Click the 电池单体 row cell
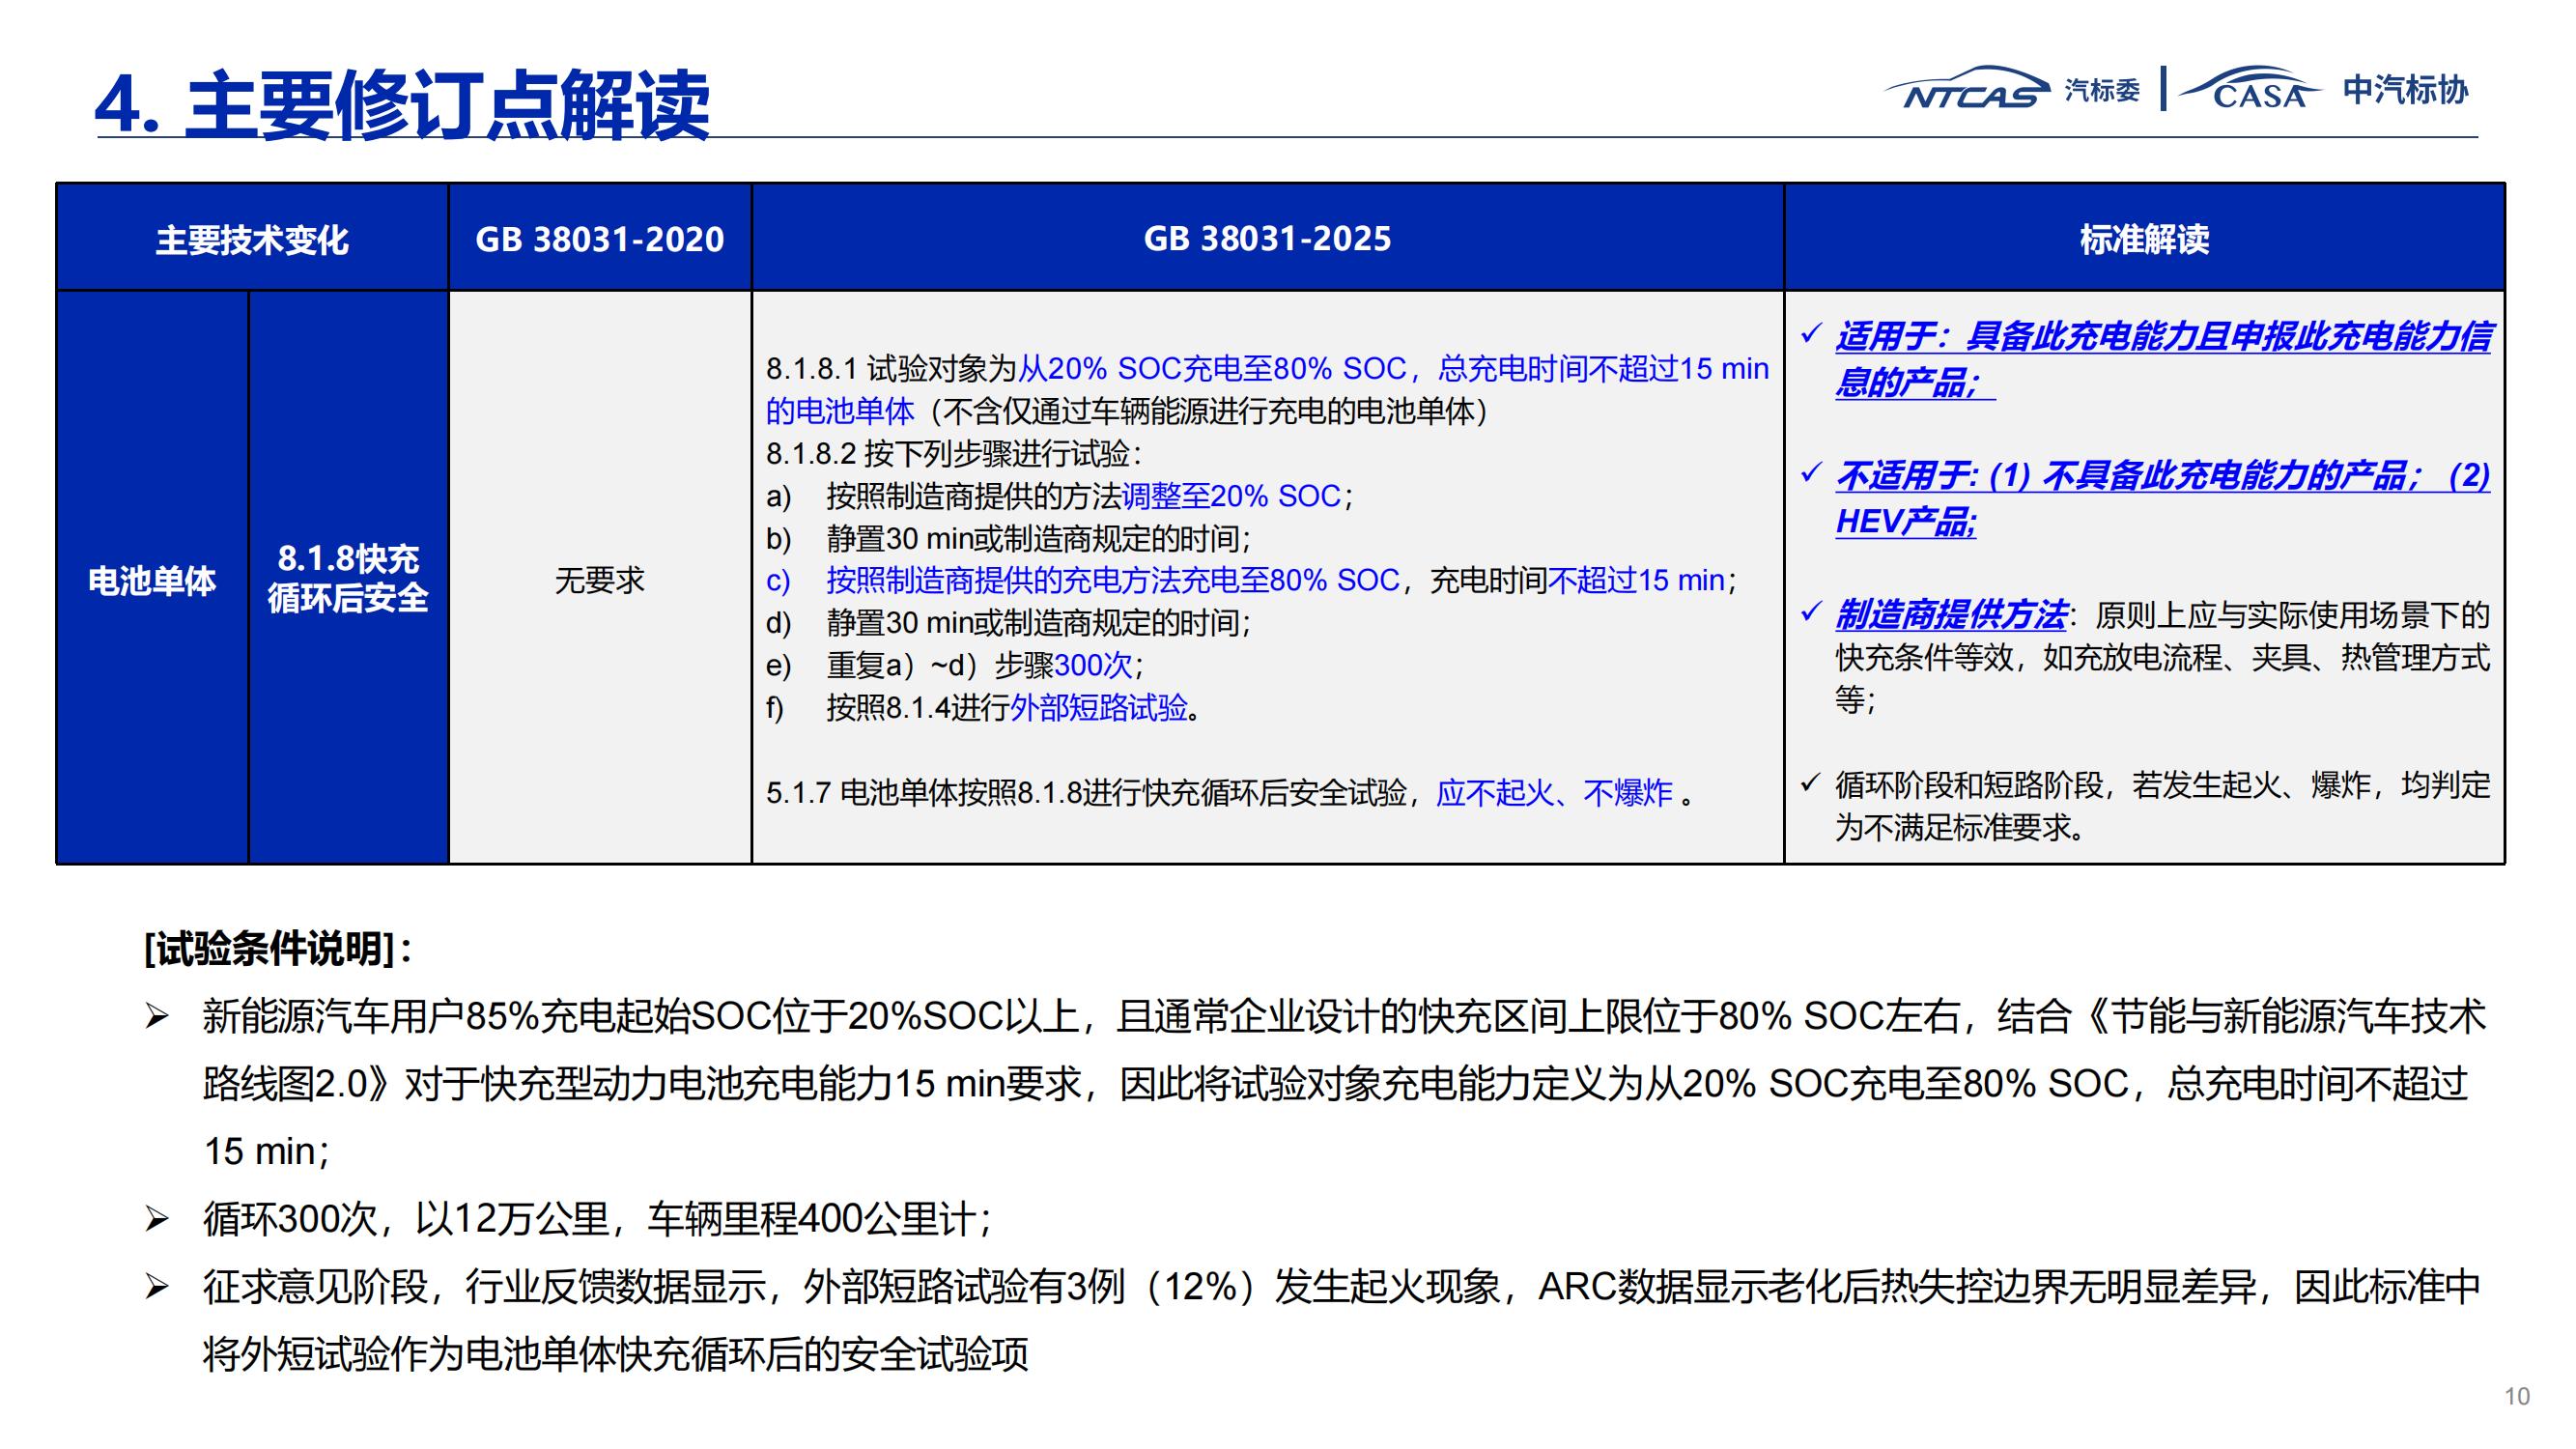Screen dimensions: 2576x1449 [x=152, y=580]
